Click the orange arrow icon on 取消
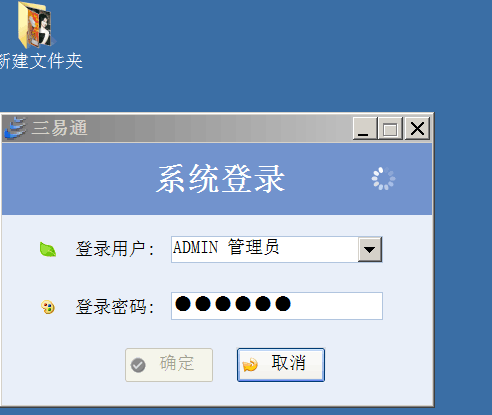 point(250,365)
